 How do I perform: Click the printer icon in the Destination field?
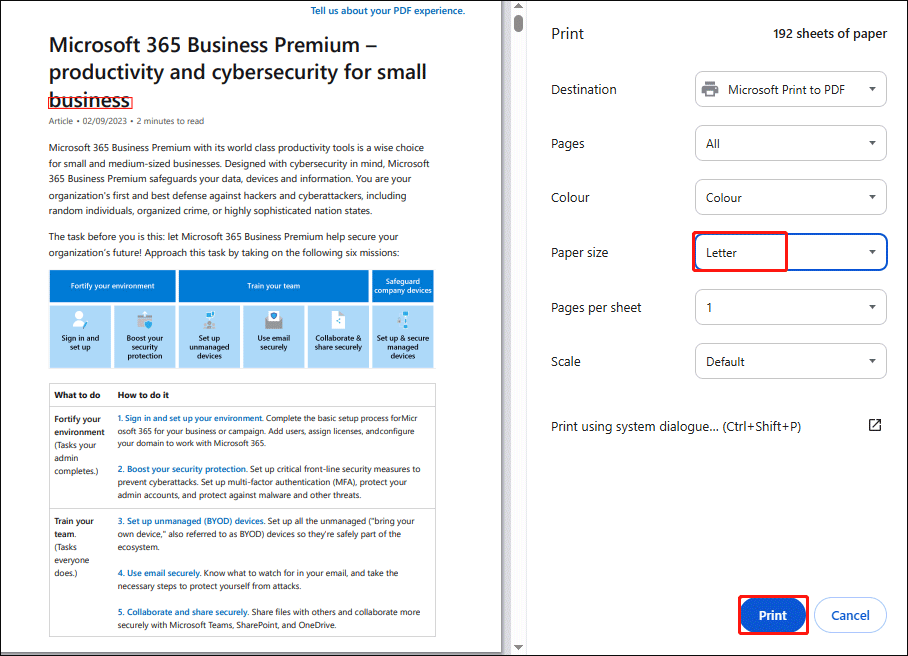point(713,89)
